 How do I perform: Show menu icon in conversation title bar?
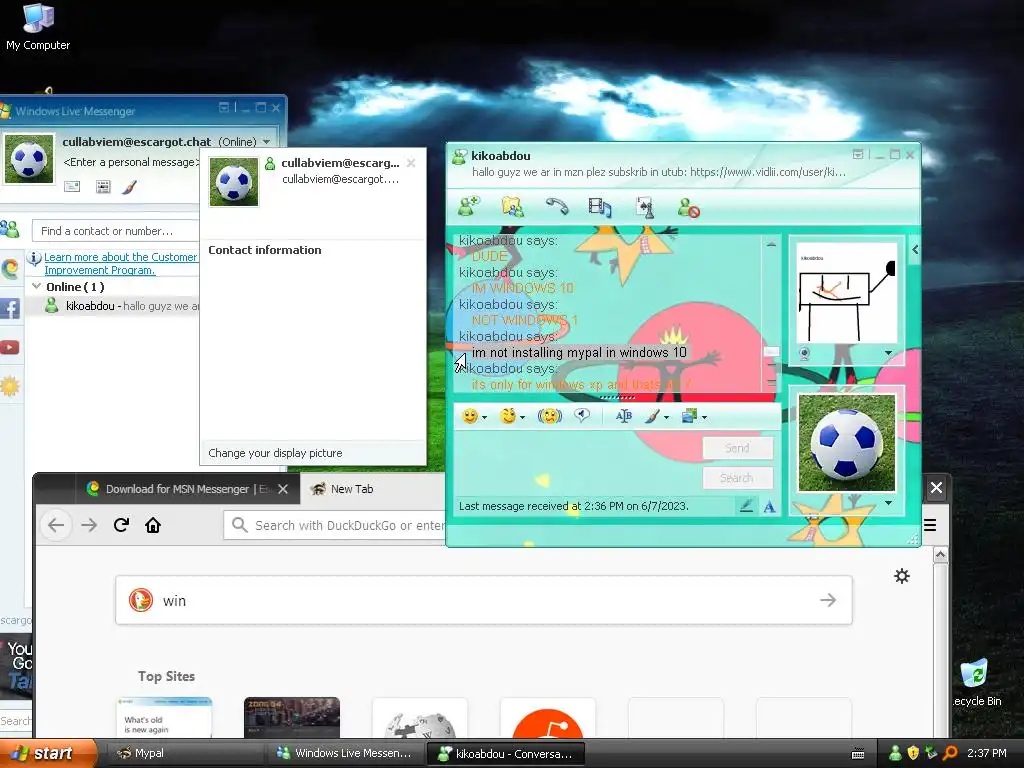click(857, 154)
